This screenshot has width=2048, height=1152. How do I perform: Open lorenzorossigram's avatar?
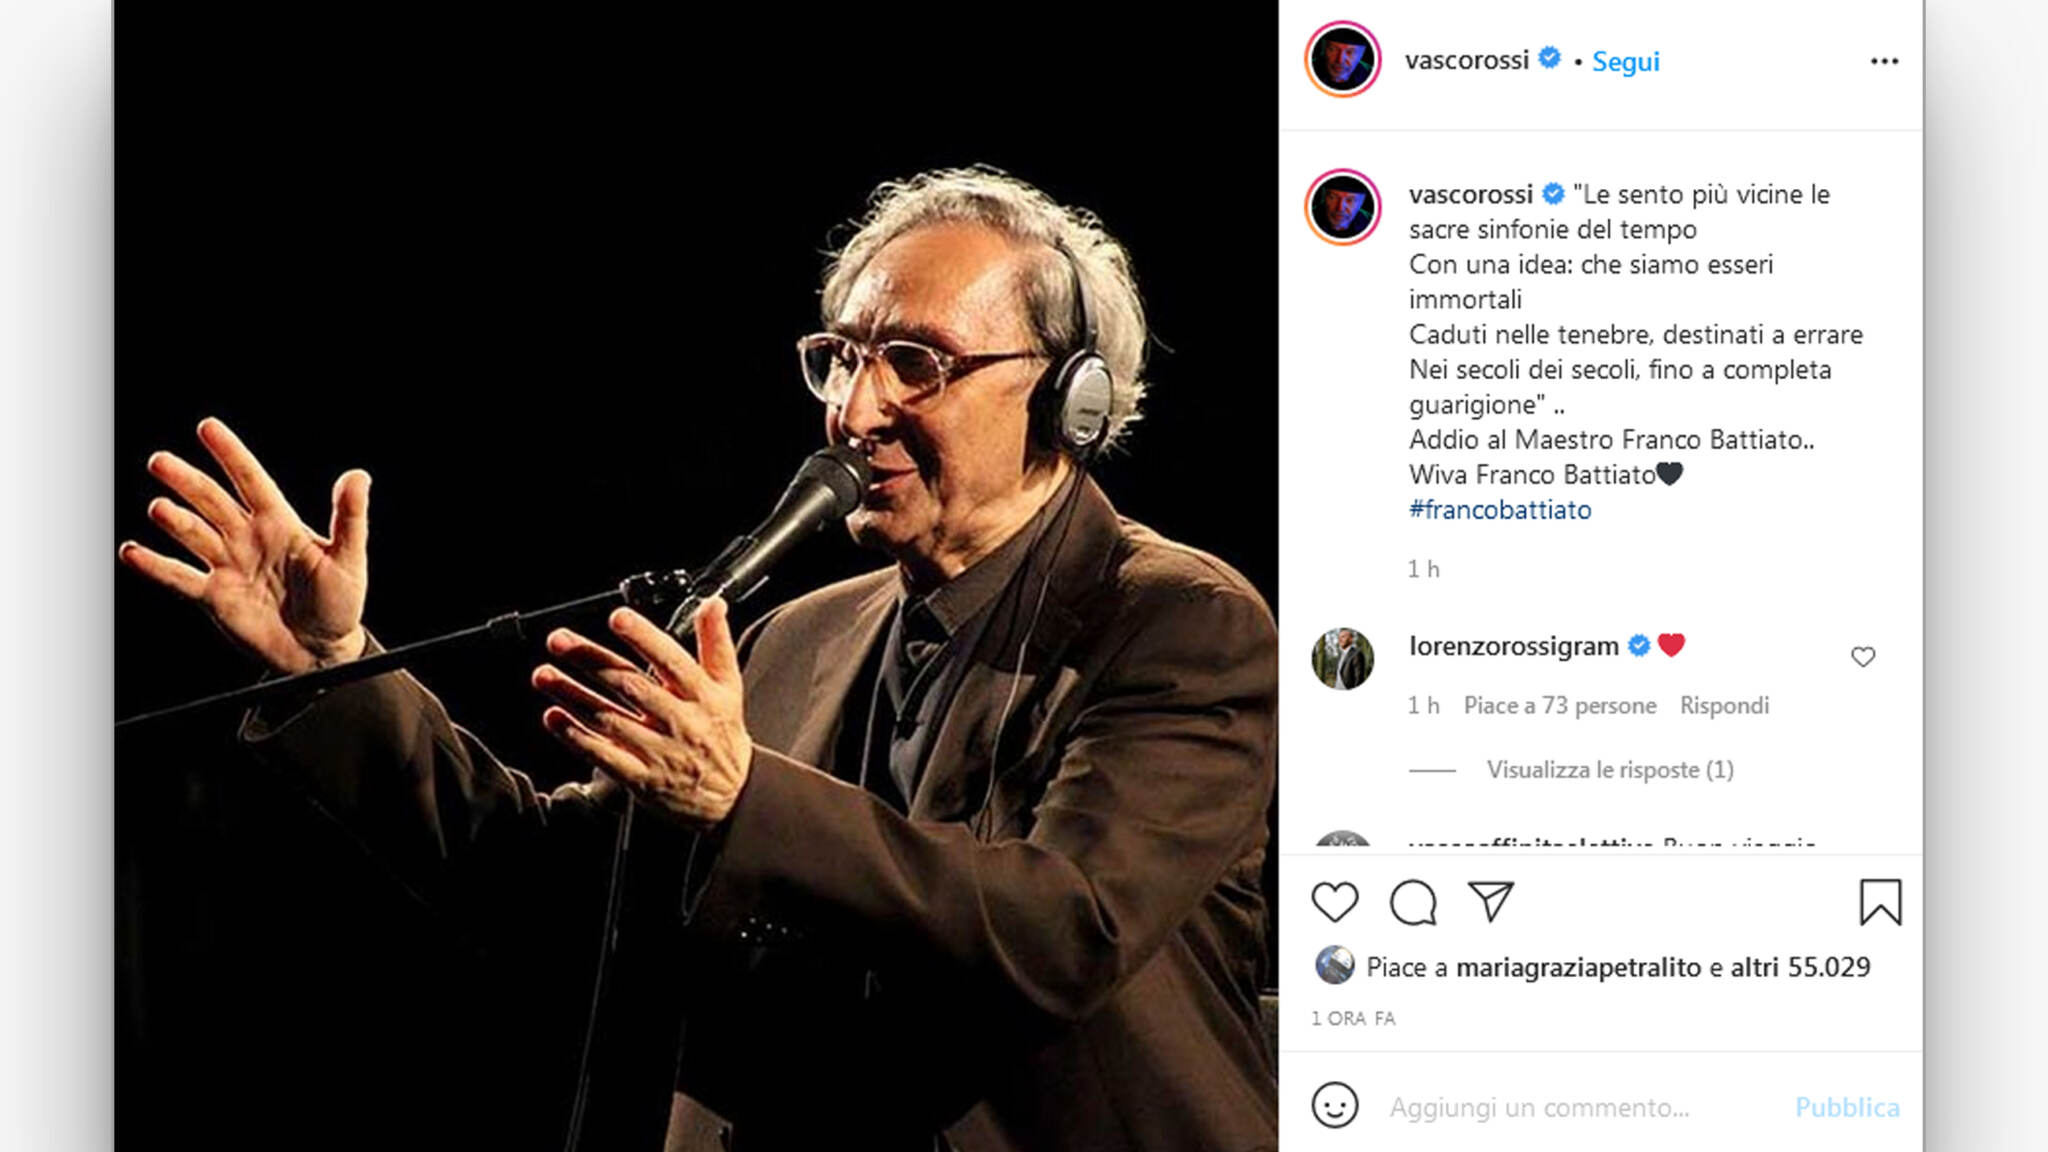coord(1342,659)
